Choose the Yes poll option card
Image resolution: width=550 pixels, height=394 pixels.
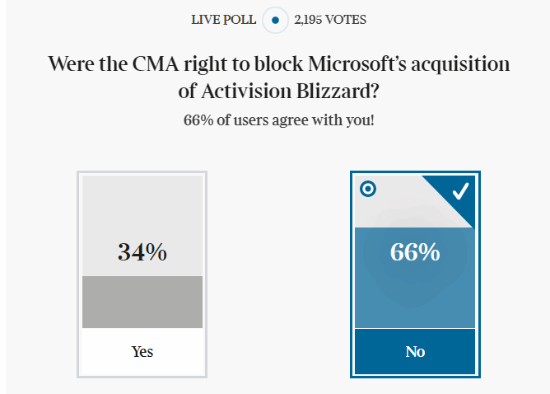142,274
